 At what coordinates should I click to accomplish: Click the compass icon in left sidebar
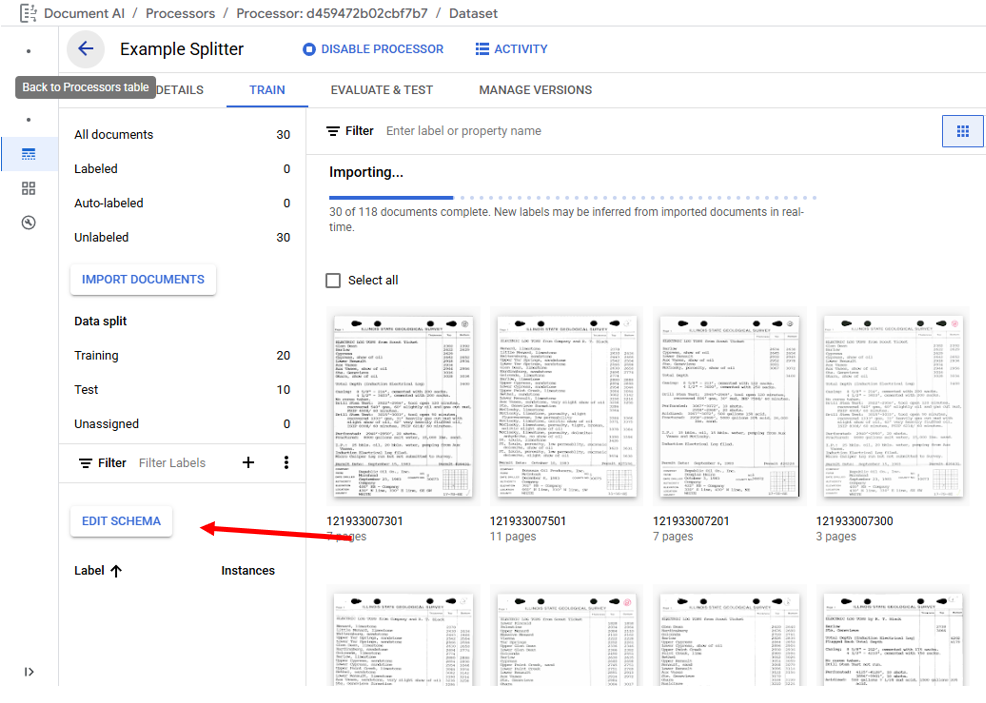28,222
